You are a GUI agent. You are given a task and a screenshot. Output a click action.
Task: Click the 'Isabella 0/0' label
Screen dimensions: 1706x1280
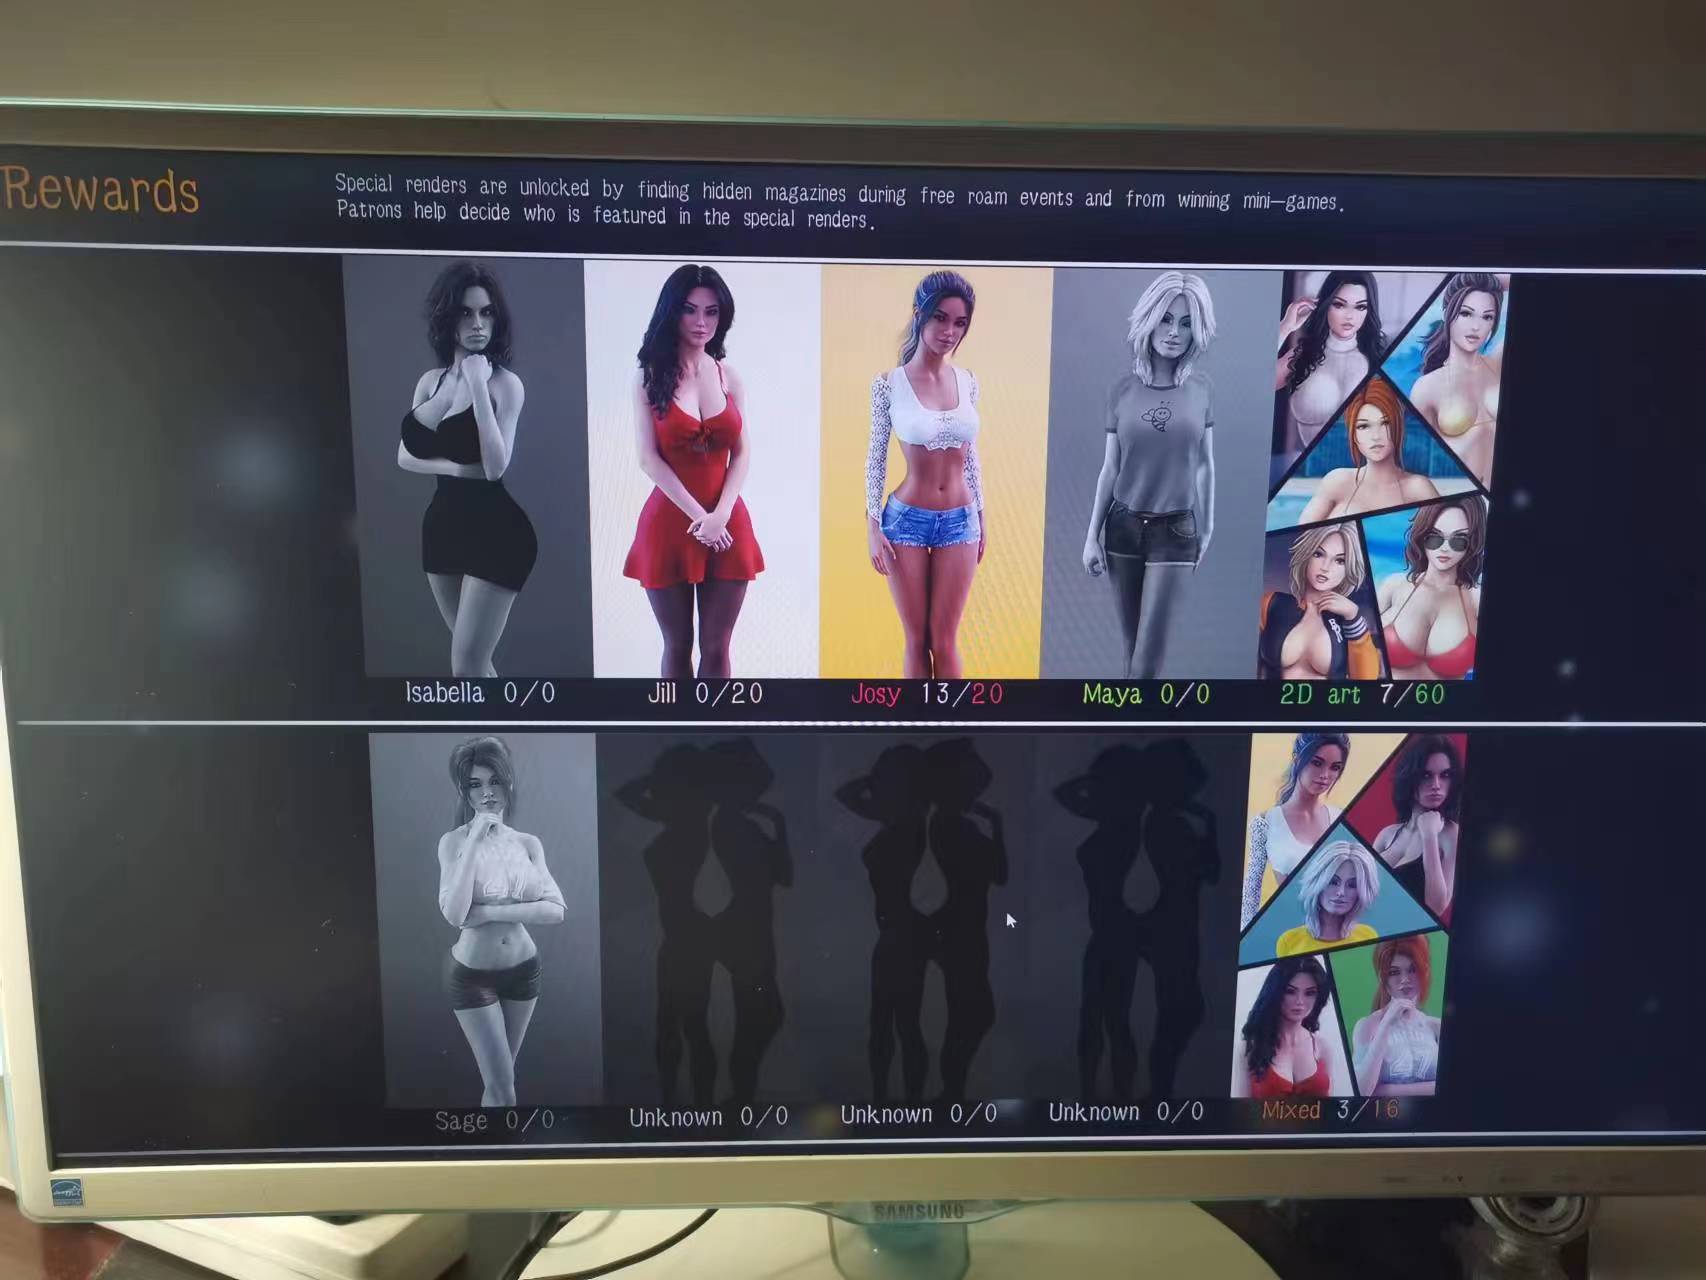click(480, 693)
